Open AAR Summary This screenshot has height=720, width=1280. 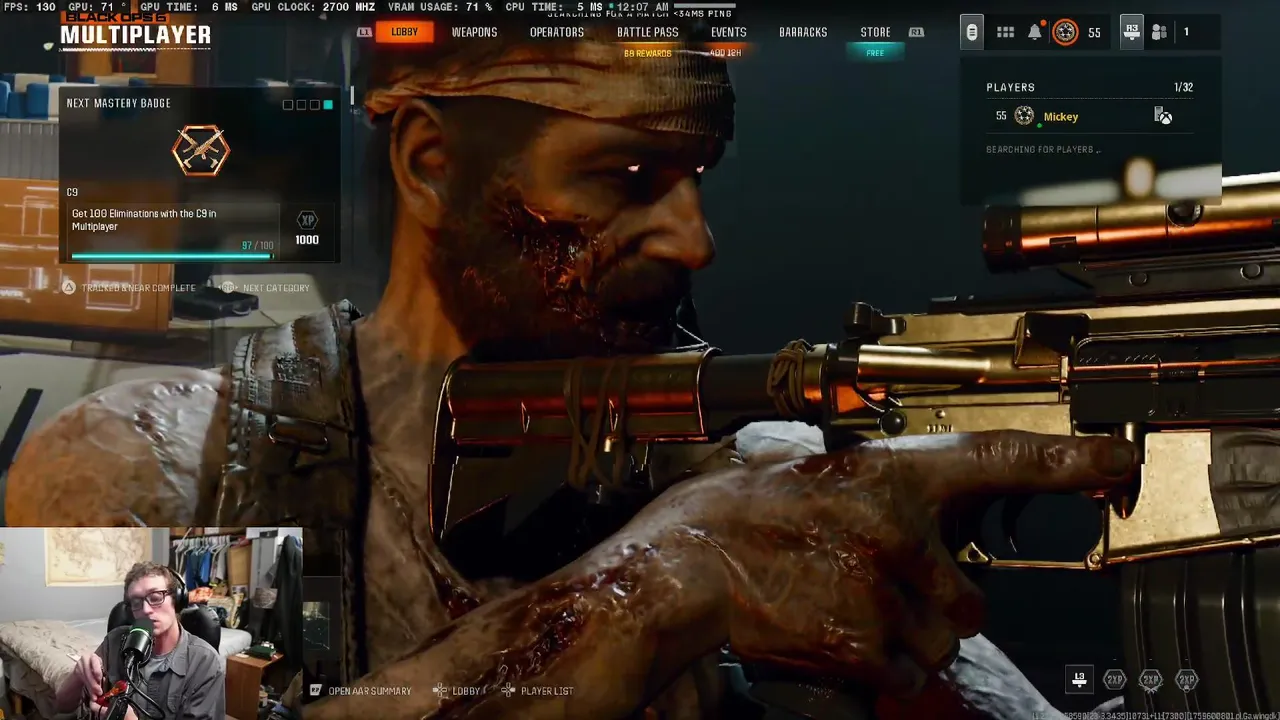coord(370,691)
